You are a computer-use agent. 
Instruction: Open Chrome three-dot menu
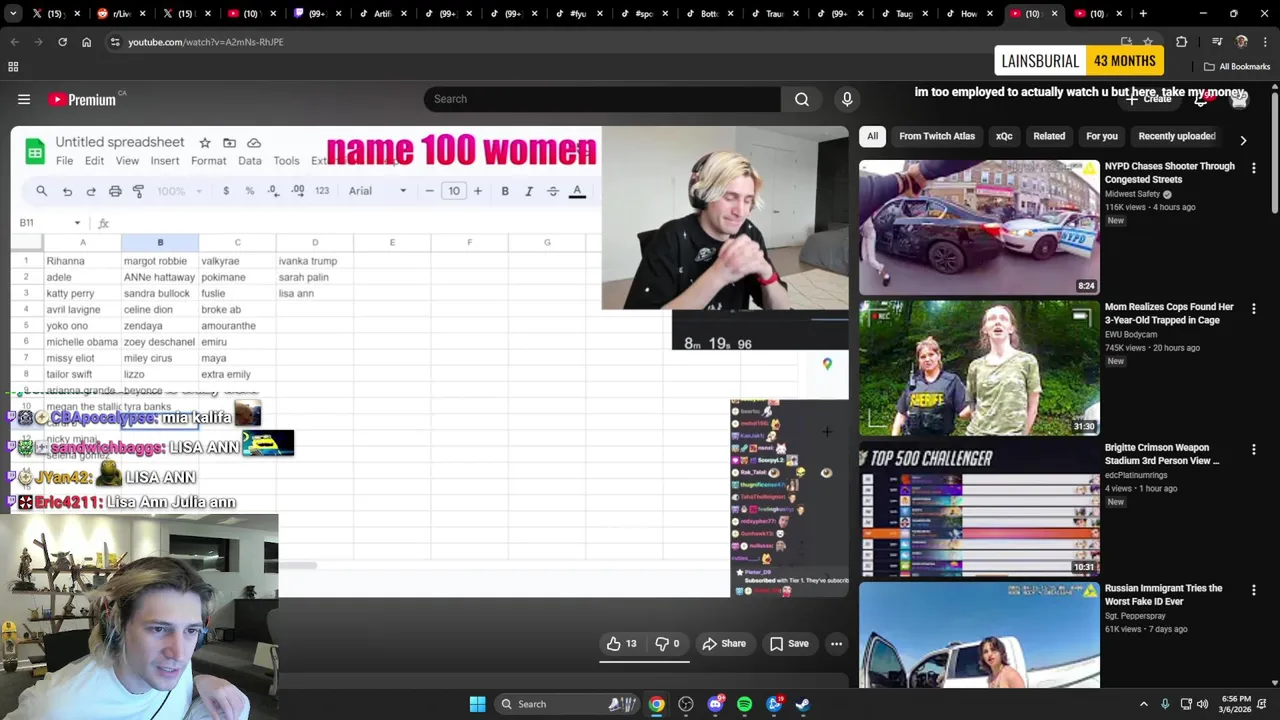click(x=1264, y=42)
